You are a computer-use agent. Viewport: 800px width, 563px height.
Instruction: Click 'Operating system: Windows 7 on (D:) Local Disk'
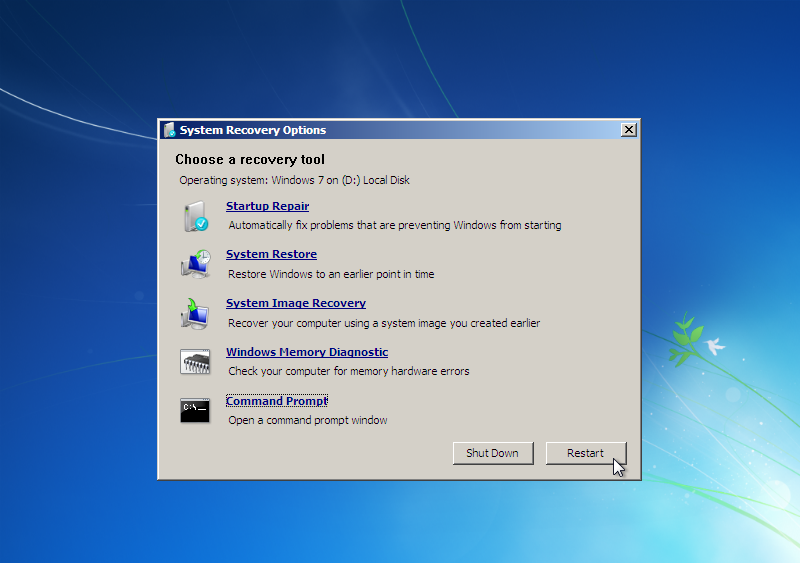294,180
